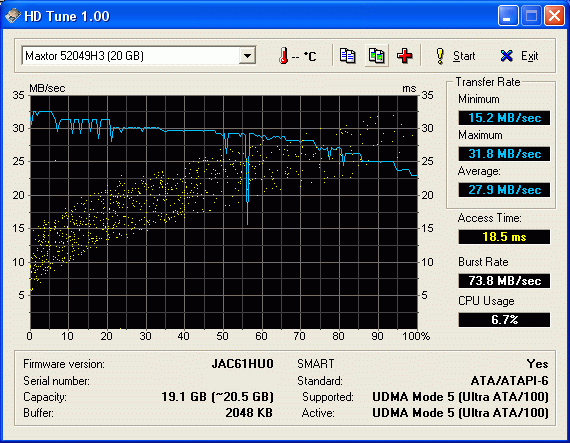Click the Minimum transfer rate value
570x443 pixels.
pos(504,118)
